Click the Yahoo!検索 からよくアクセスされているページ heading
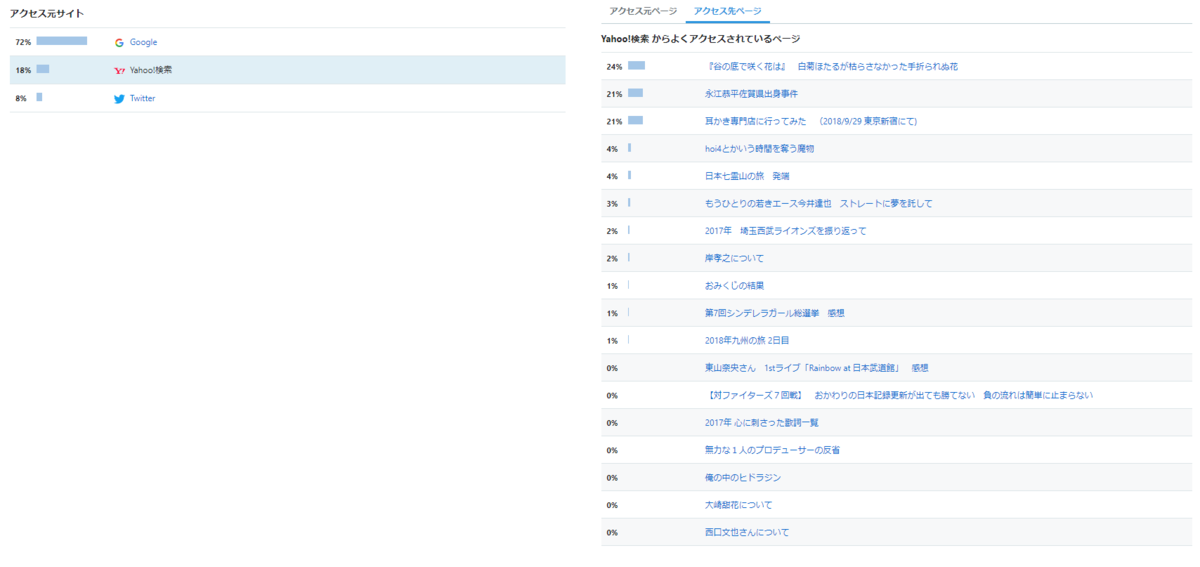Screen dimensions: 1200x567 (700, 38)
